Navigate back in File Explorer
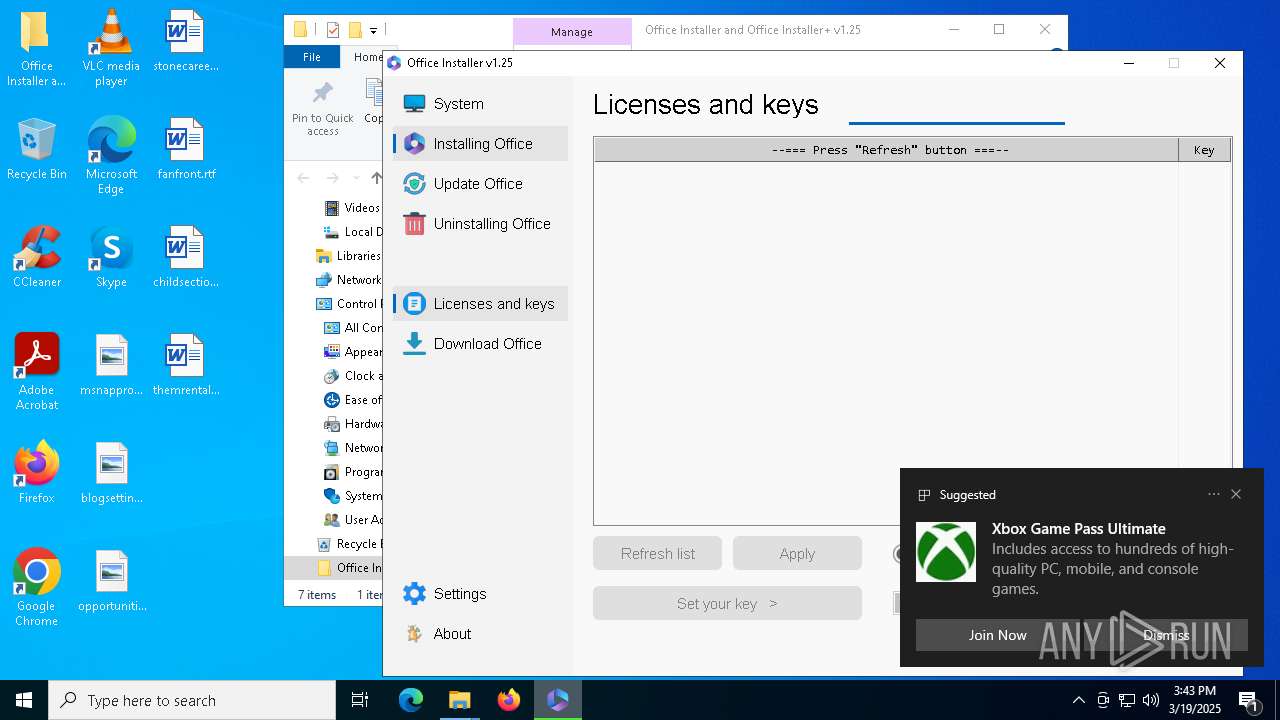The height and width of the screenshot is (720, 1280). (304, 178)
